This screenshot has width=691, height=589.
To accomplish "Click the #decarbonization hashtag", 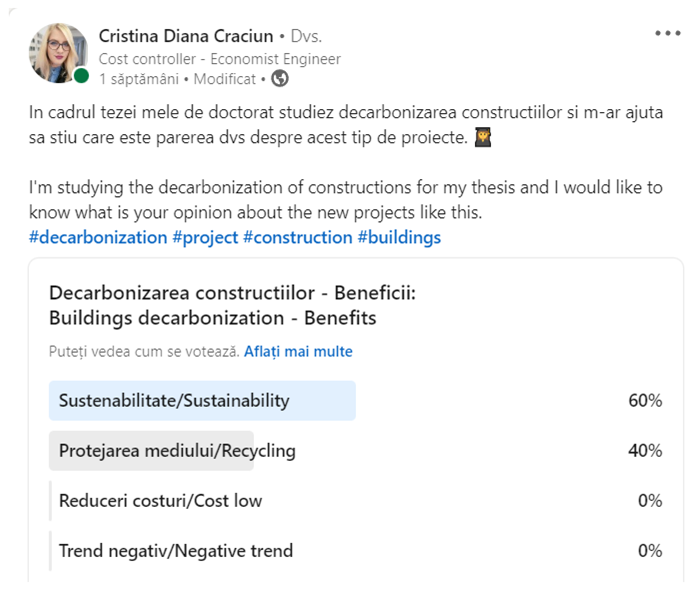I will 98,237.
